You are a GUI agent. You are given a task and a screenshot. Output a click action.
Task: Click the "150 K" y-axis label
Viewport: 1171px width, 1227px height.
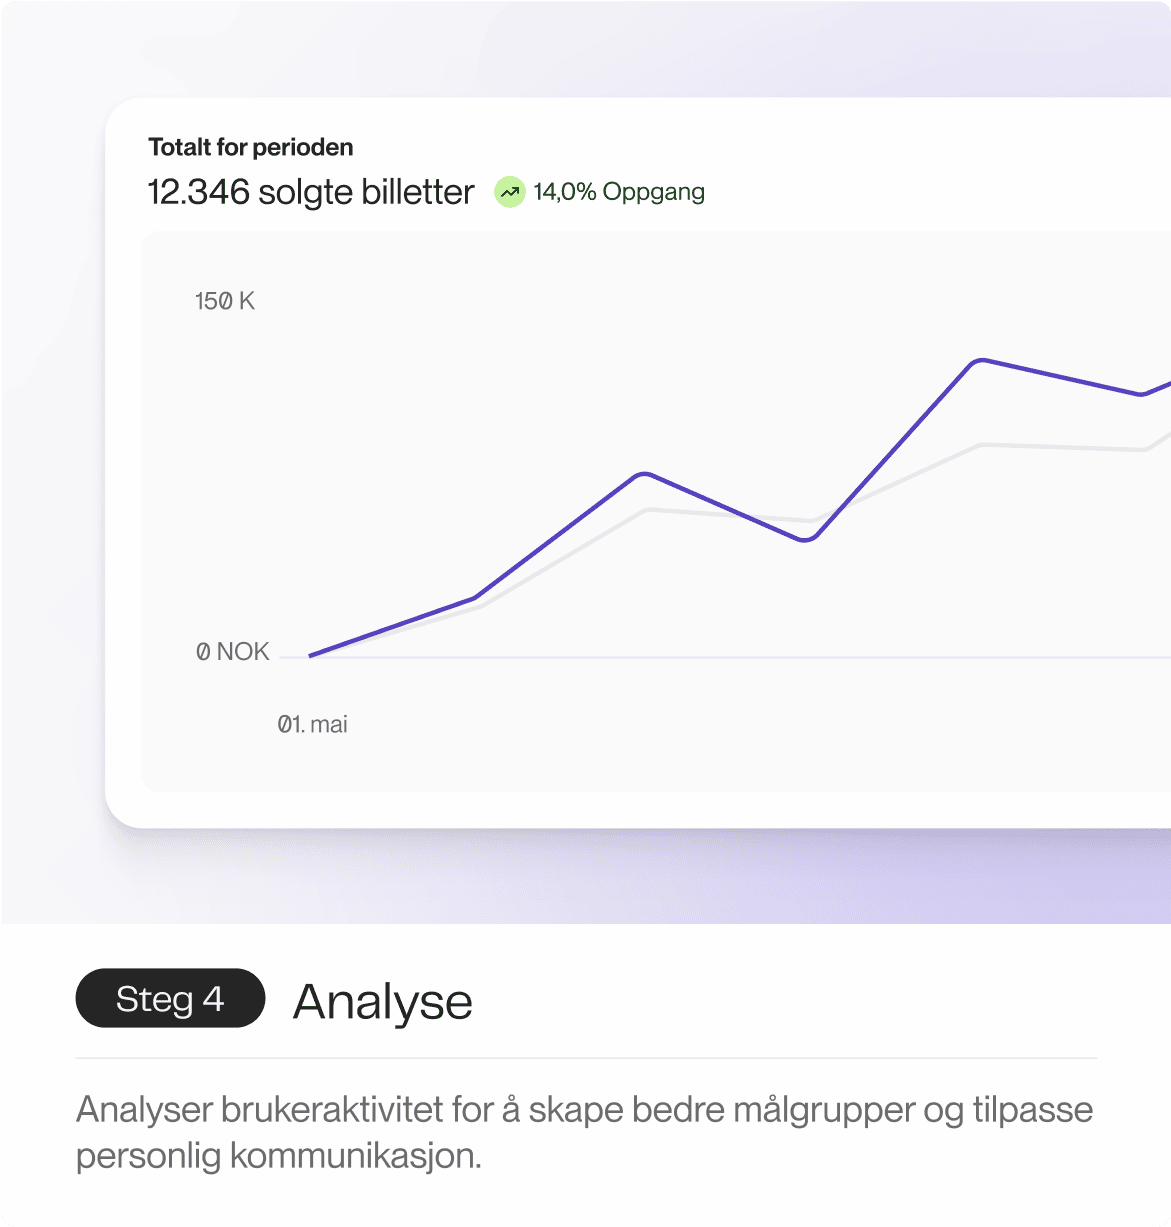(225, 301)
